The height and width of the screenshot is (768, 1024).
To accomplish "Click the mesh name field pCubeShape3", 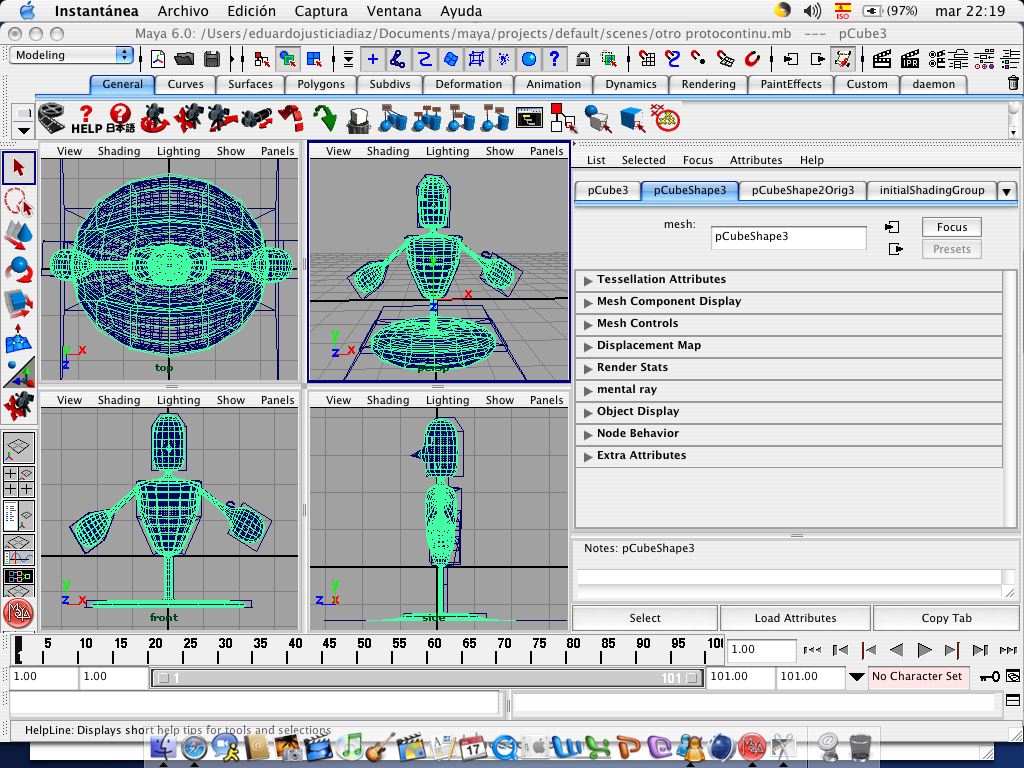I will click(x=788, y=237).
